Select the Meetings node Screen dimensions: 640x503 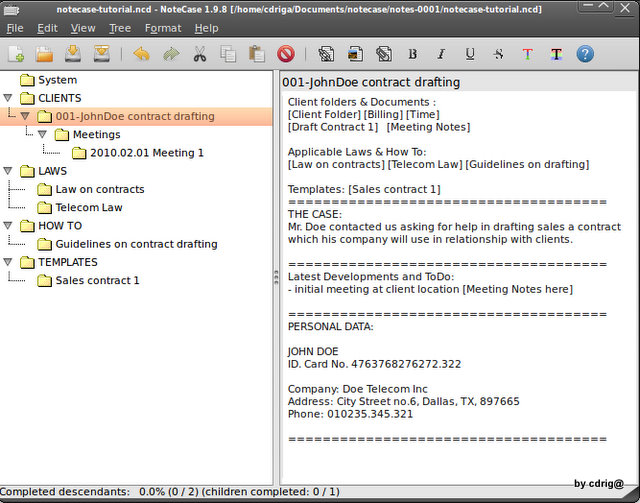pos(97,134)
